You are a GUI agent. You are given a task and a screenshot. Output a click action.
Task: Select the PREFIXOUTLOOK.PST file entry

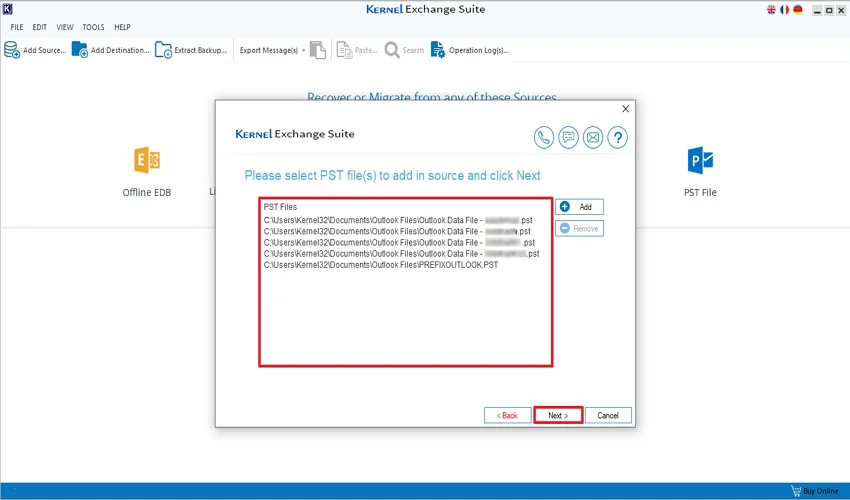click(x=381, y=265)
